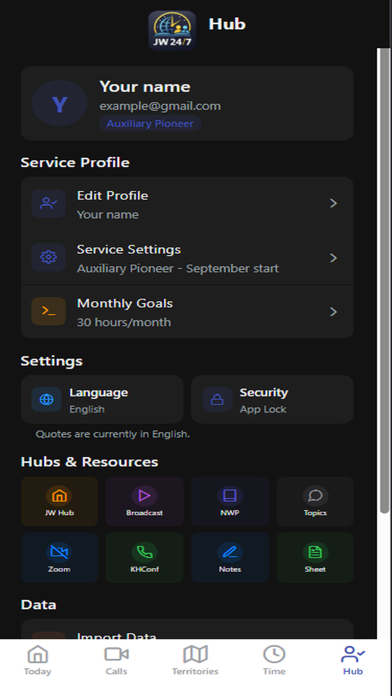
Task: Switch to the Calls tab
Action: tap(116, 660)
